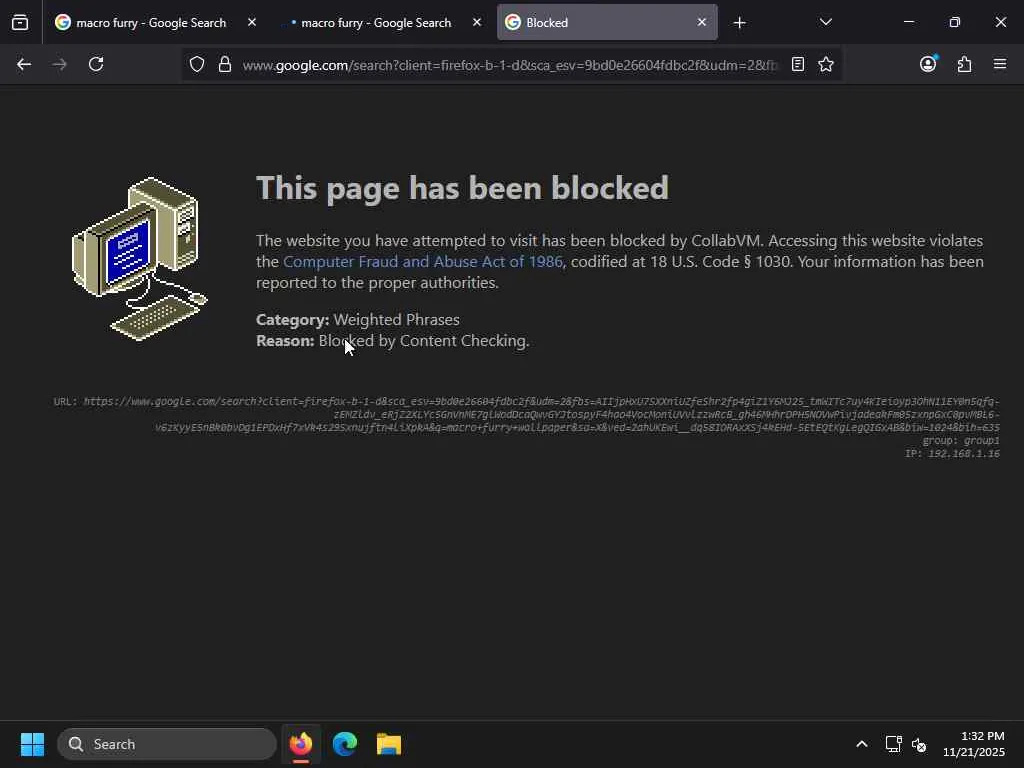
Task: Open the Windows Start menu
Action: [x=32, y=744]
